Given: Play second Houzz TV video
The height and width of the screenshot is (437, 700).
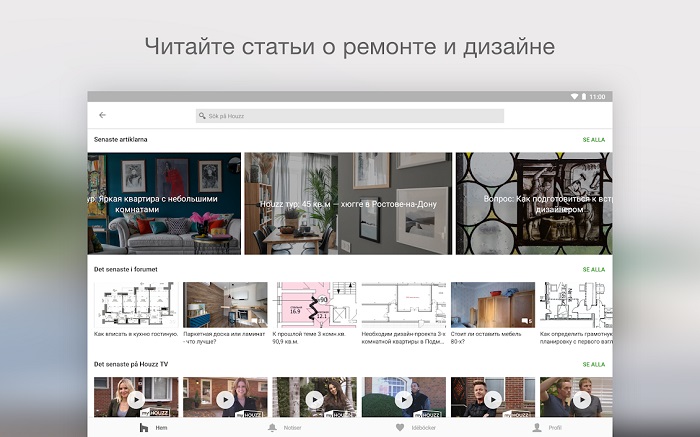Looking at the screenshot, I should pos(225,400).
